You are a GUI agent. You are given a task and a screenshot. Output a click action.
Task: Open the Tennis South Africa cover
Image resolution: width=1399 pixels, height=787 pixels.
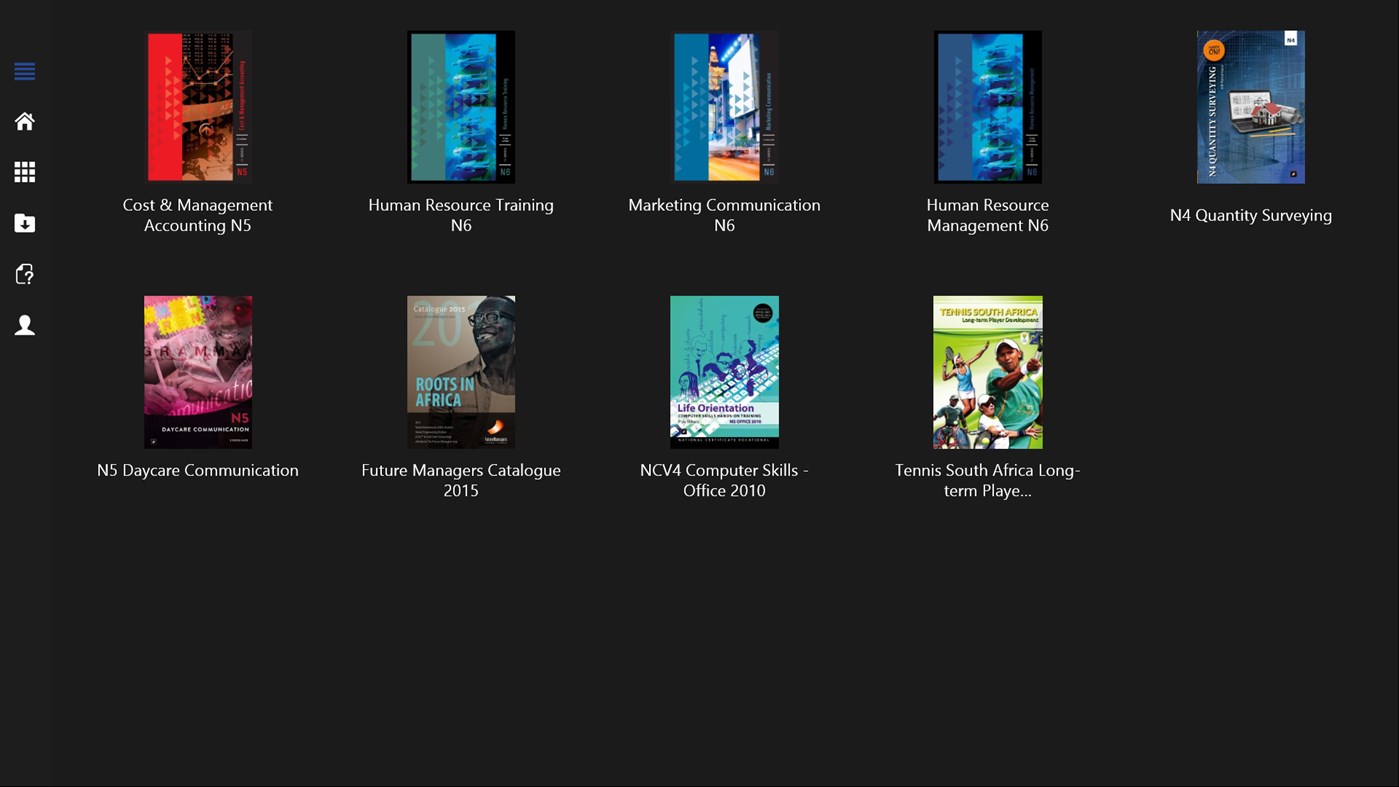(987, 371)
